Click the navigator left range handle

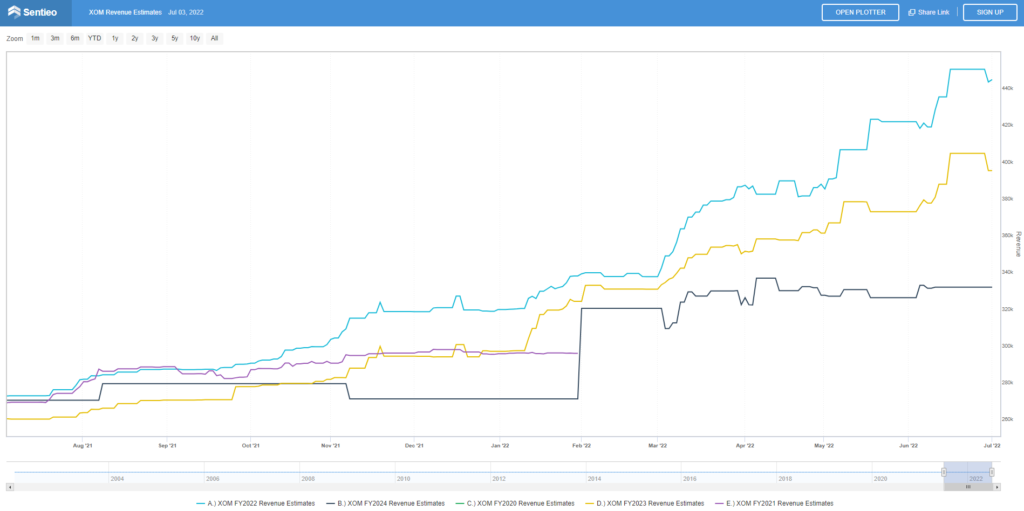(x=944, y=472)
